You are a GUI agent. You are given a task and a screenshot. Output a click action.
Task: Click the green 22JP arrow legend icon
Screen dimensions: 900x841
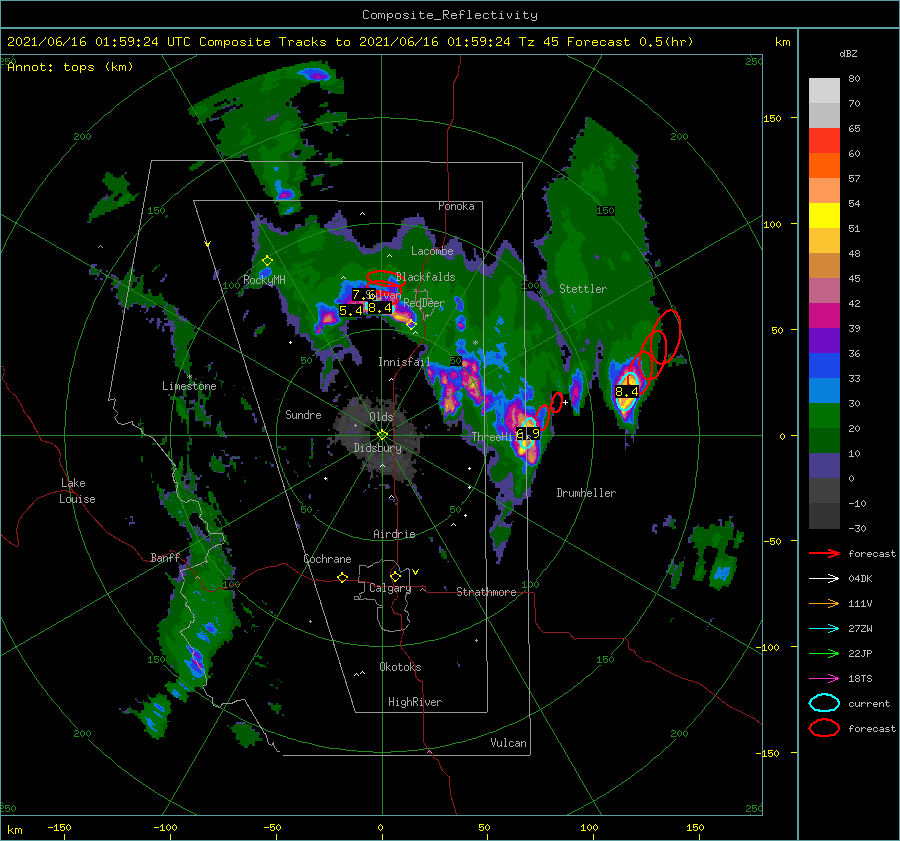(x=824, y=653)
